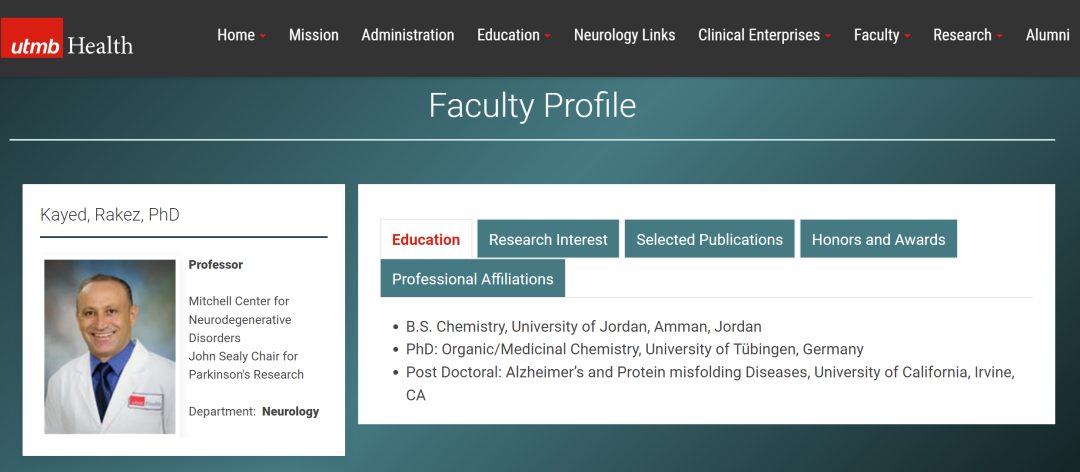Switch to the Research Interest tab
The height and width of the screenshot is (472, 1080).
pyautogui.click(x=548, y=239)
